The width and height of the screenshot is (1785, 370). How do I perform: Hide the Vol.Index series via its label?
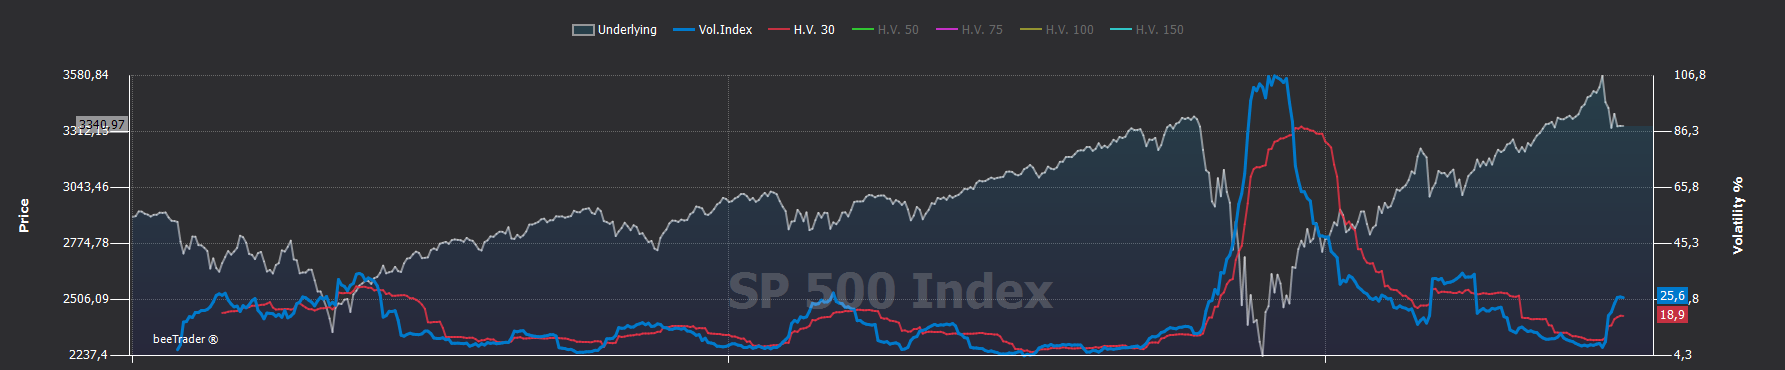(x=725, y=30)
